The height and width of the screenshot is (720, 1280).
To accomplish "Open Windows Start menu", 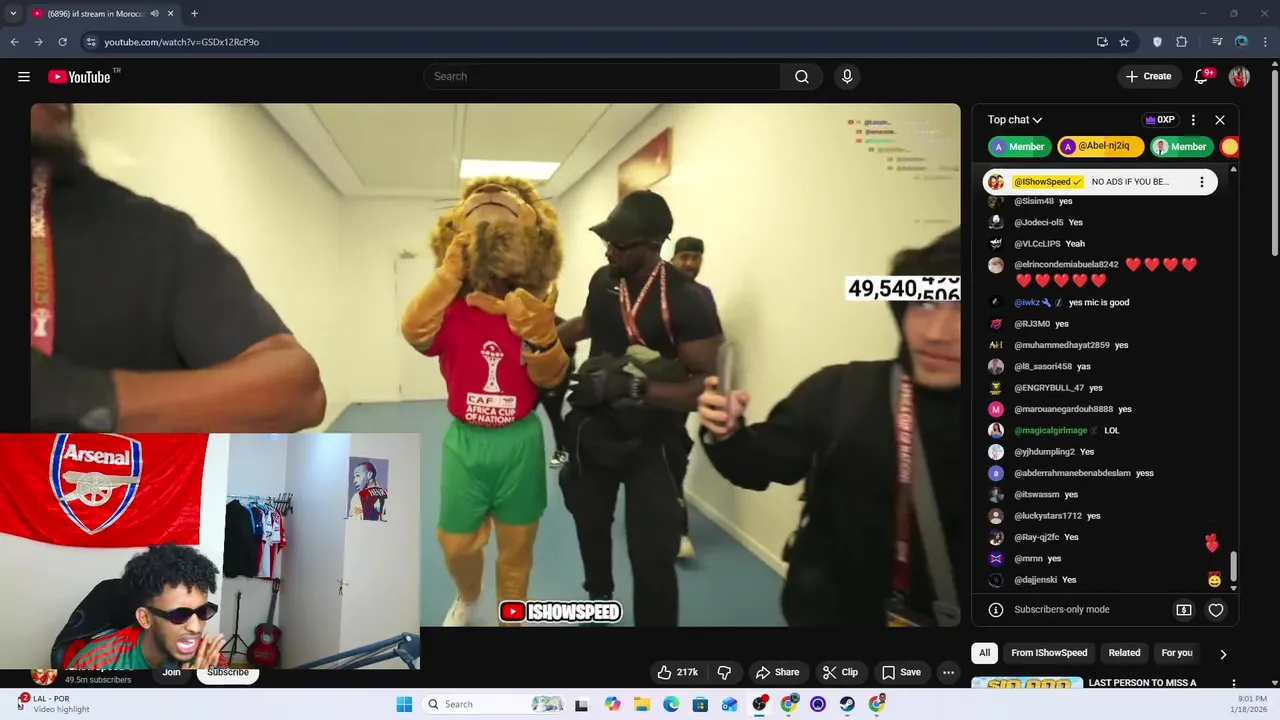I will click(404, 704).
